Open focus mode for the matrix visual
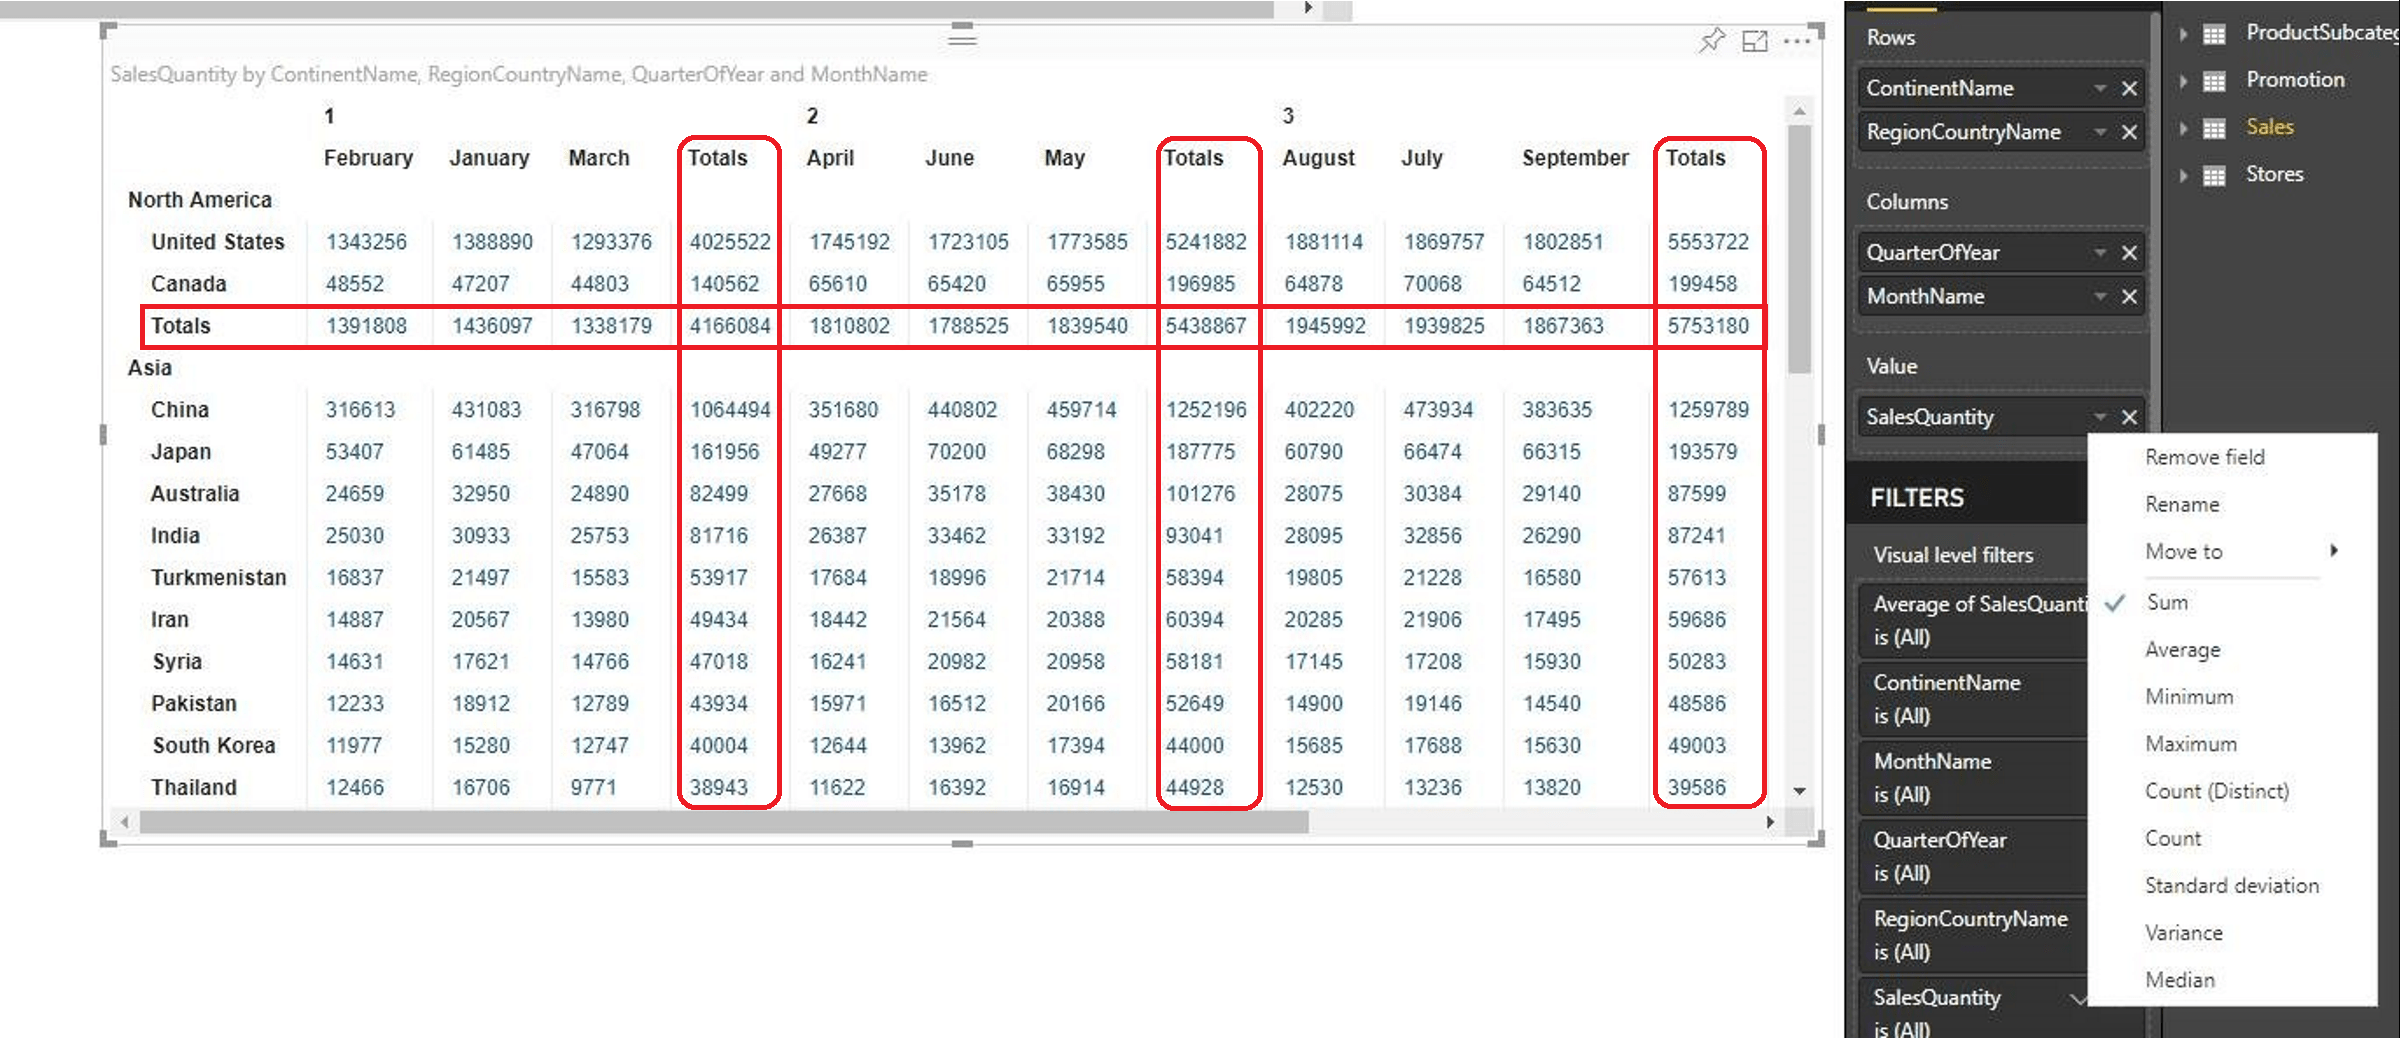2400x1038 pixels. tap(1755, 40)
